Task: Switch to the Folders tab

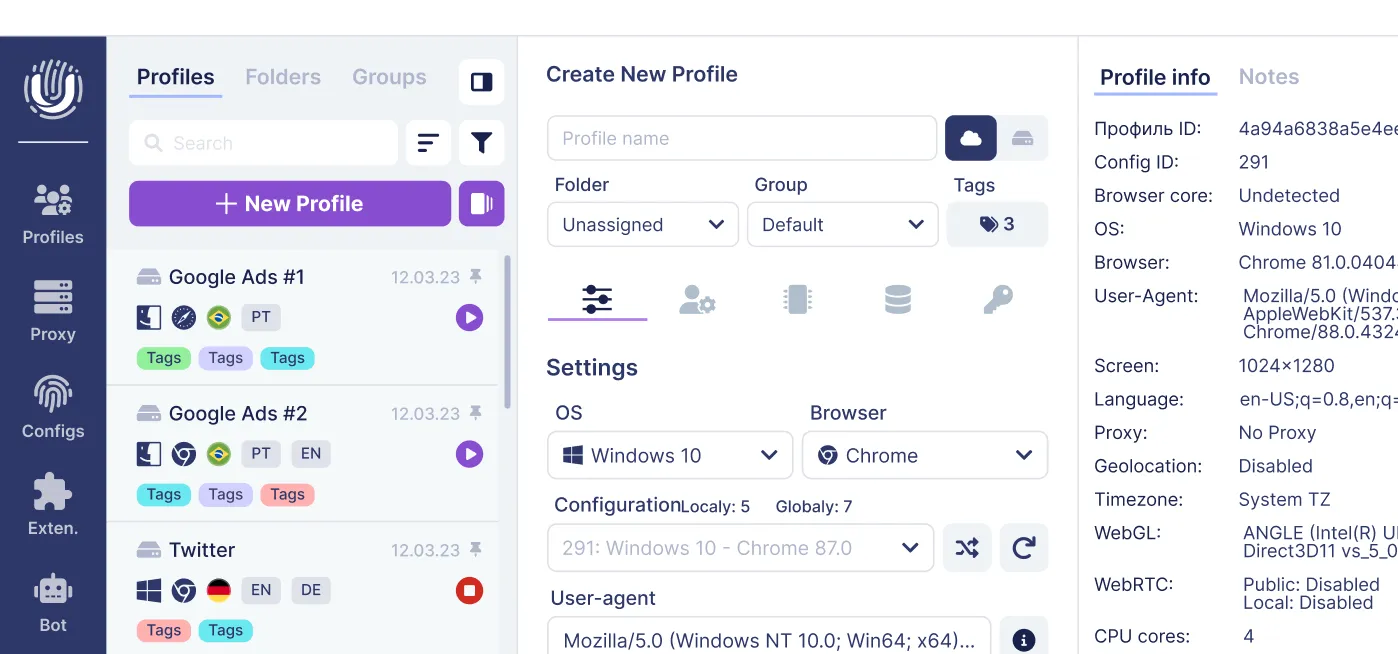Action: click(283, 77)
